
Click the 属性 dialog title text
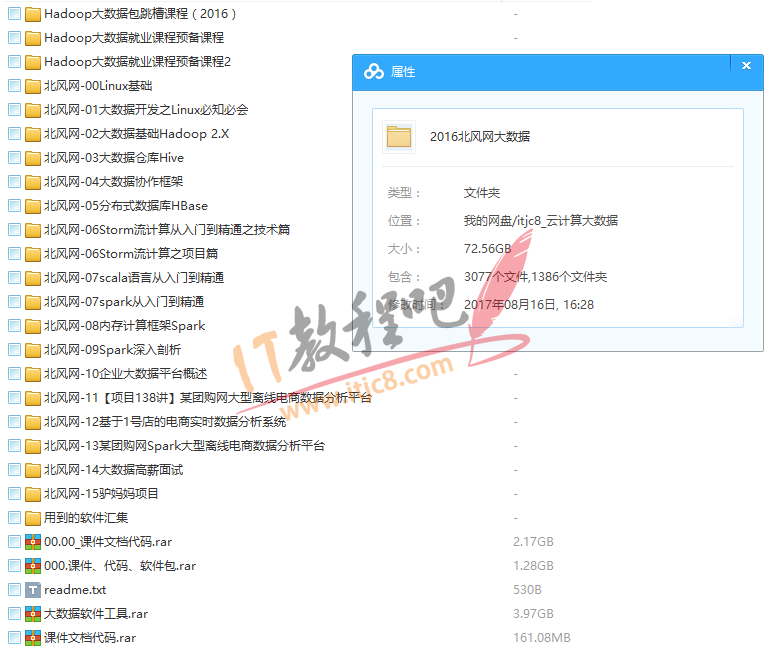(403, 72)
